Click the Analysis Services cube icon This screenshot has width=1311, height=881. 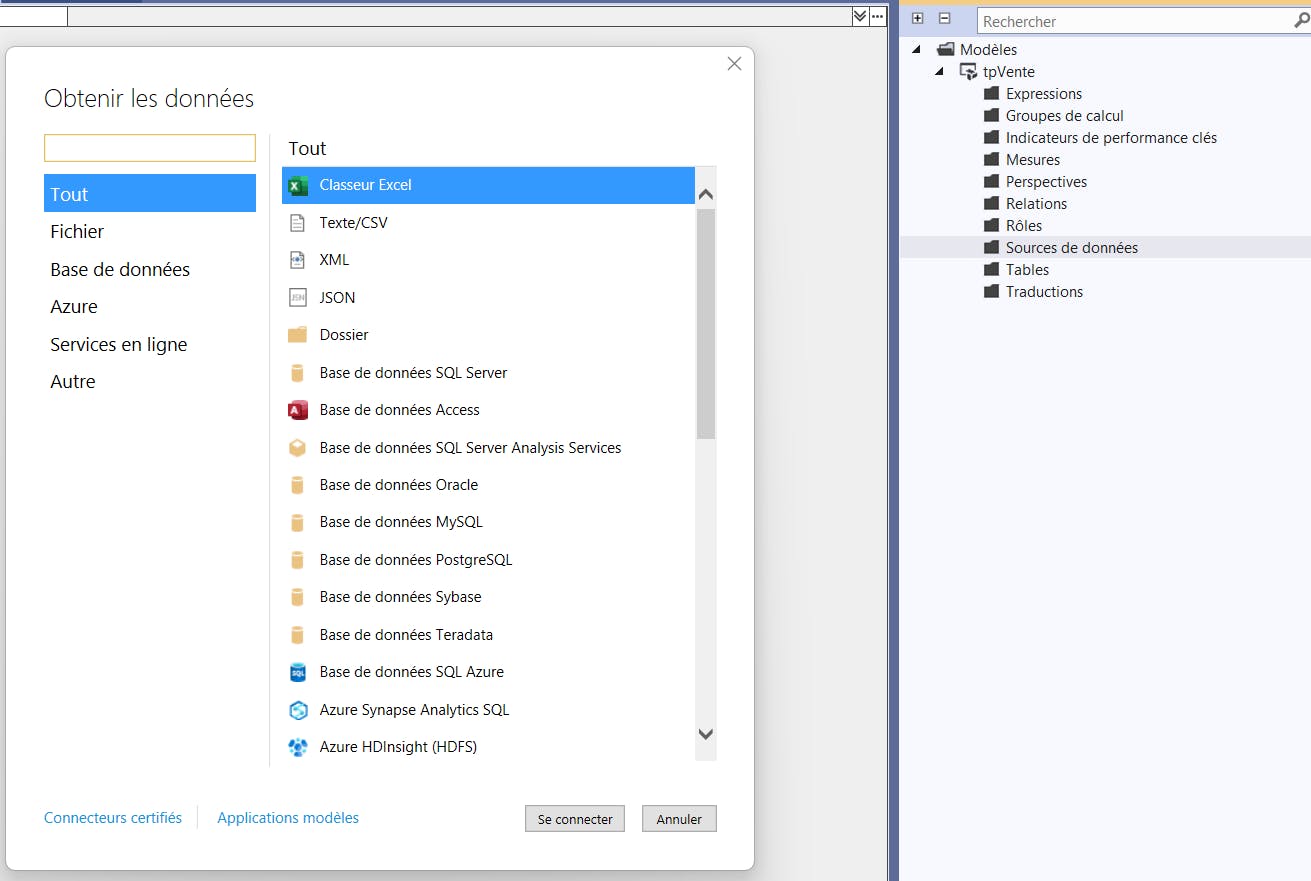(x=297, y=448)
